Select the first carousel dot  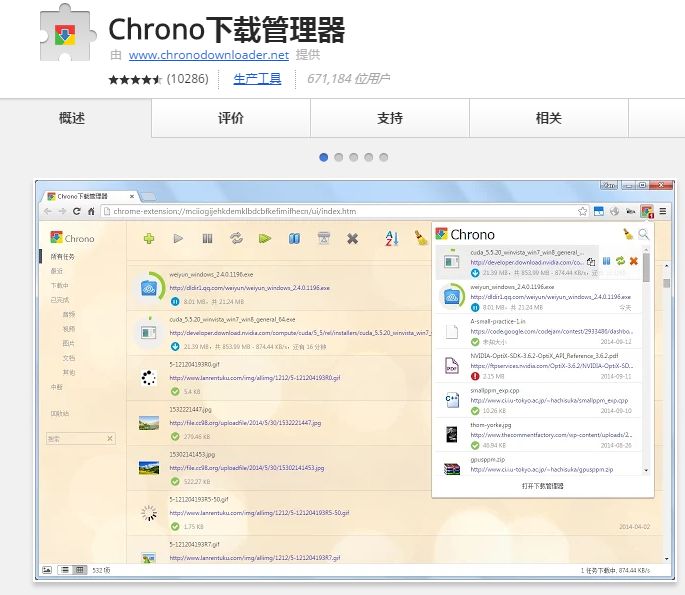point(324,157)
